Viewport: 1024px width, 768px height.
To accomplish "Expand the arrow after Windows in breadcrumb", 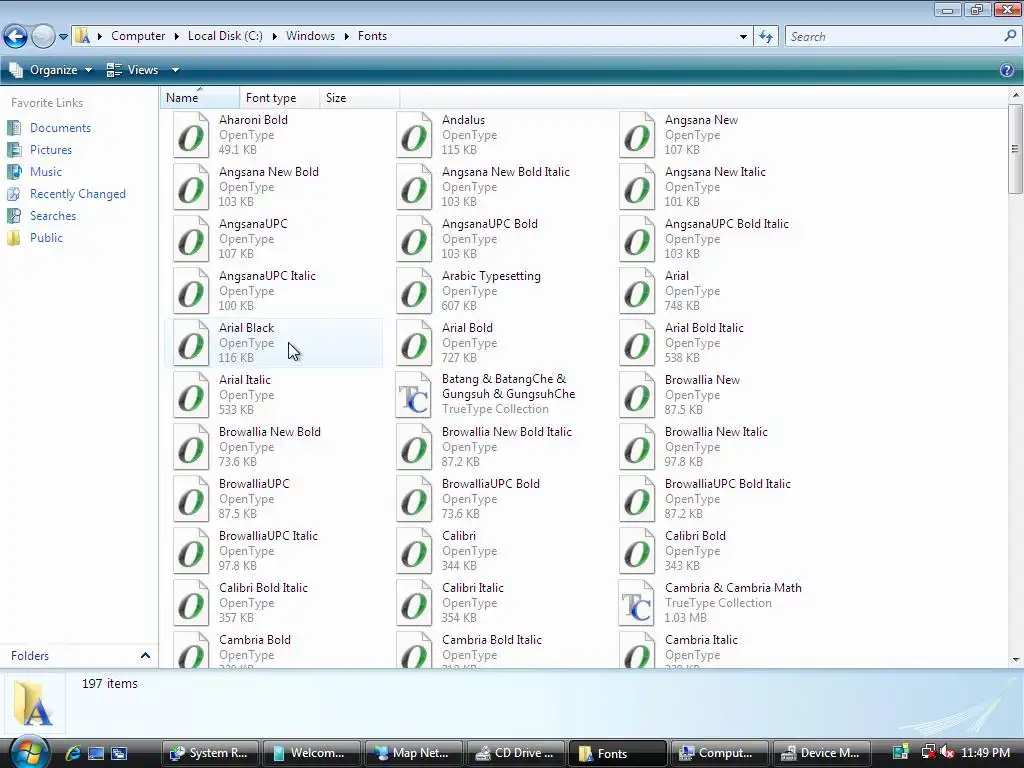I will tap(346, 36).
